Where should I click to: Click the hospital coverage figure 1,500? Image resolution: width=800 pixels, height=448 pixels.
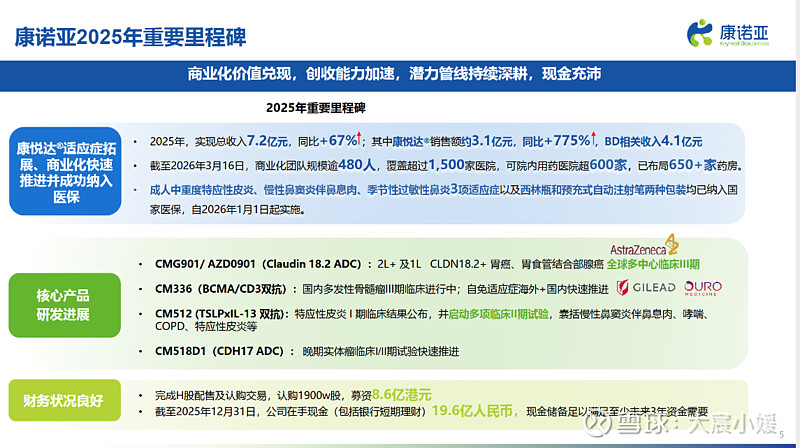[x=446, y=165]
